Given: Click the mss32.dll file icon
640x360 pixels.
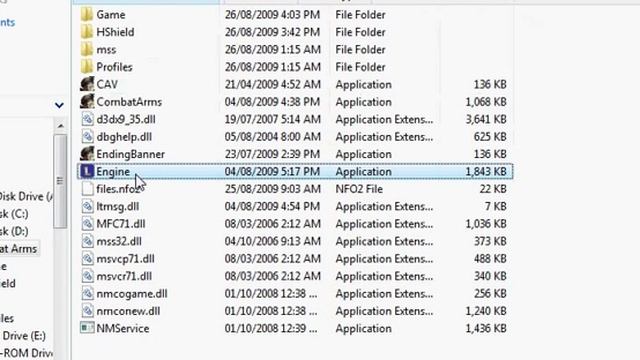Looking at the screenshot, I should pyautogui.click(x=87, y=241).
